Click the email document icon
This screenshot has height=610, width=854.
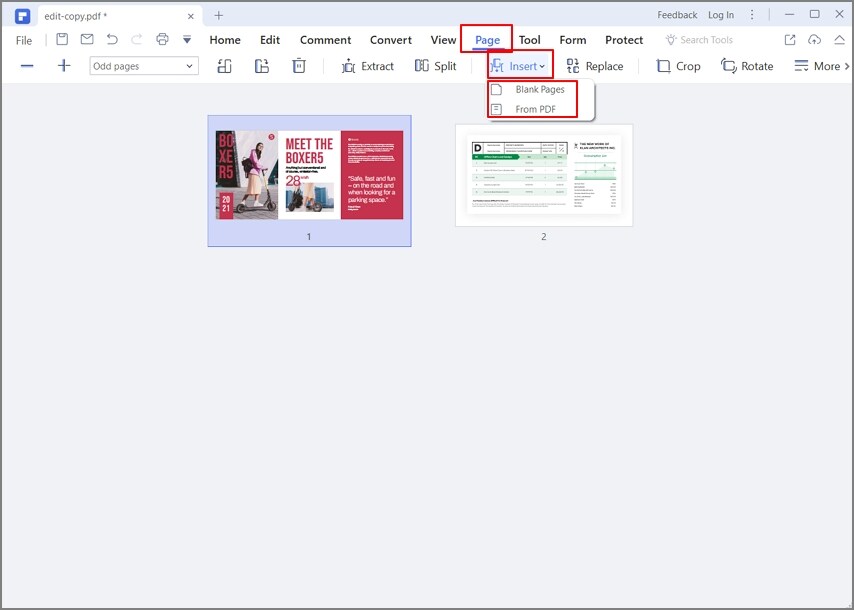click(86, 39)
